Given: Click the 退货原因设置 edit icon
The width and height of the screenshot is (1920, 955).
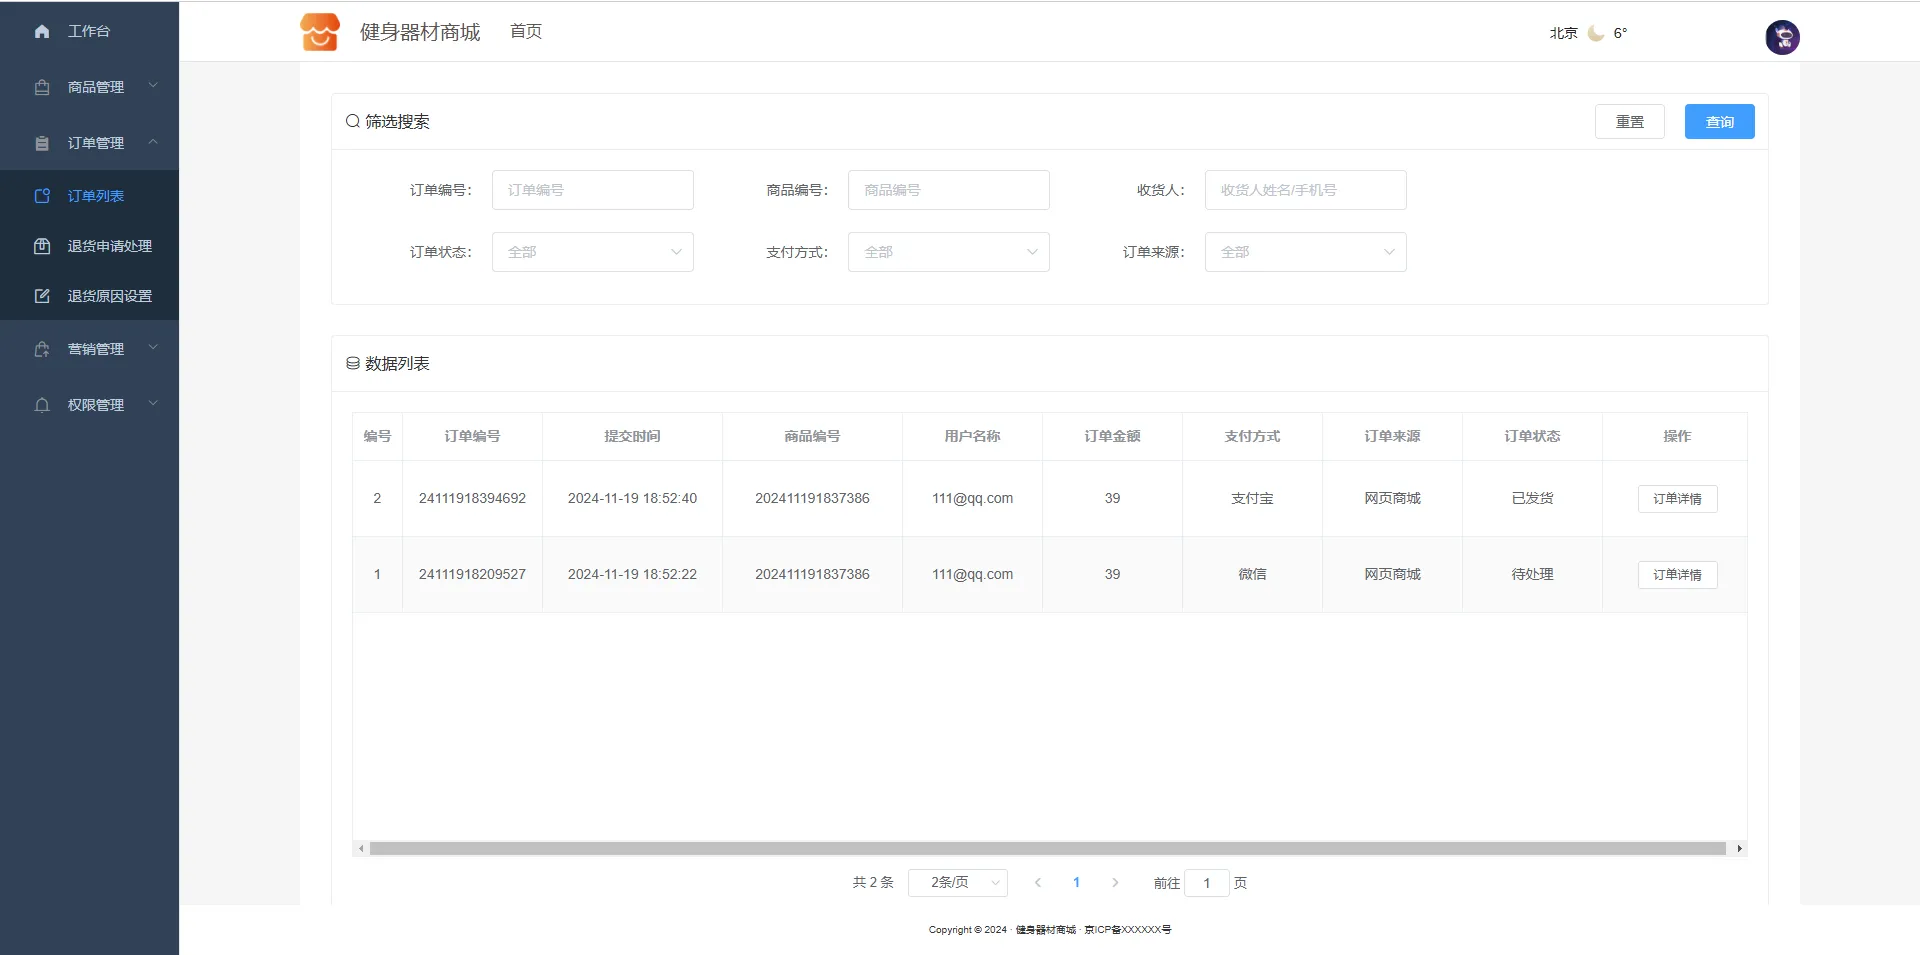Looking at the screenshot, I should click(42, 296).
